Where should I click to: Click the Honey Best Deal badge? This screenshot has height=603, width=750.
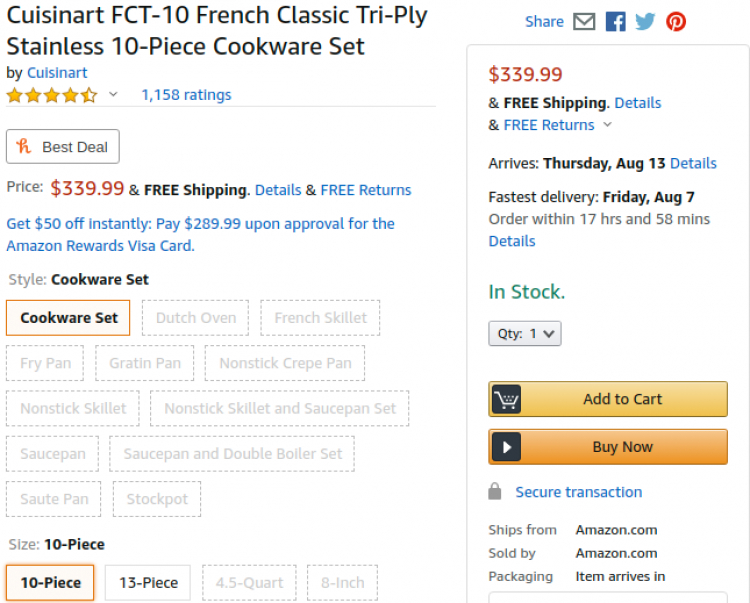(63, 146)
